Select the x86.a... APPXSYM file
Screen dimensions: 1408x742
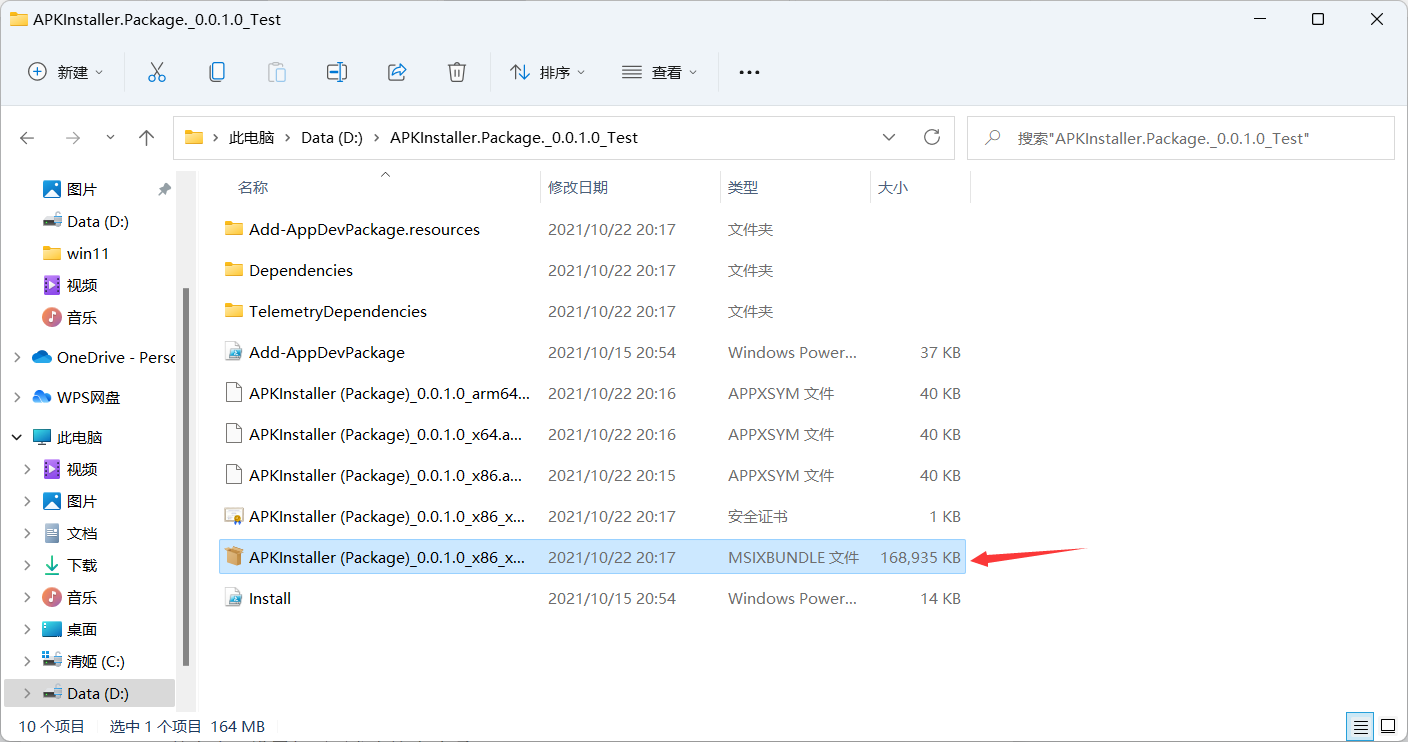click(592, 475)
